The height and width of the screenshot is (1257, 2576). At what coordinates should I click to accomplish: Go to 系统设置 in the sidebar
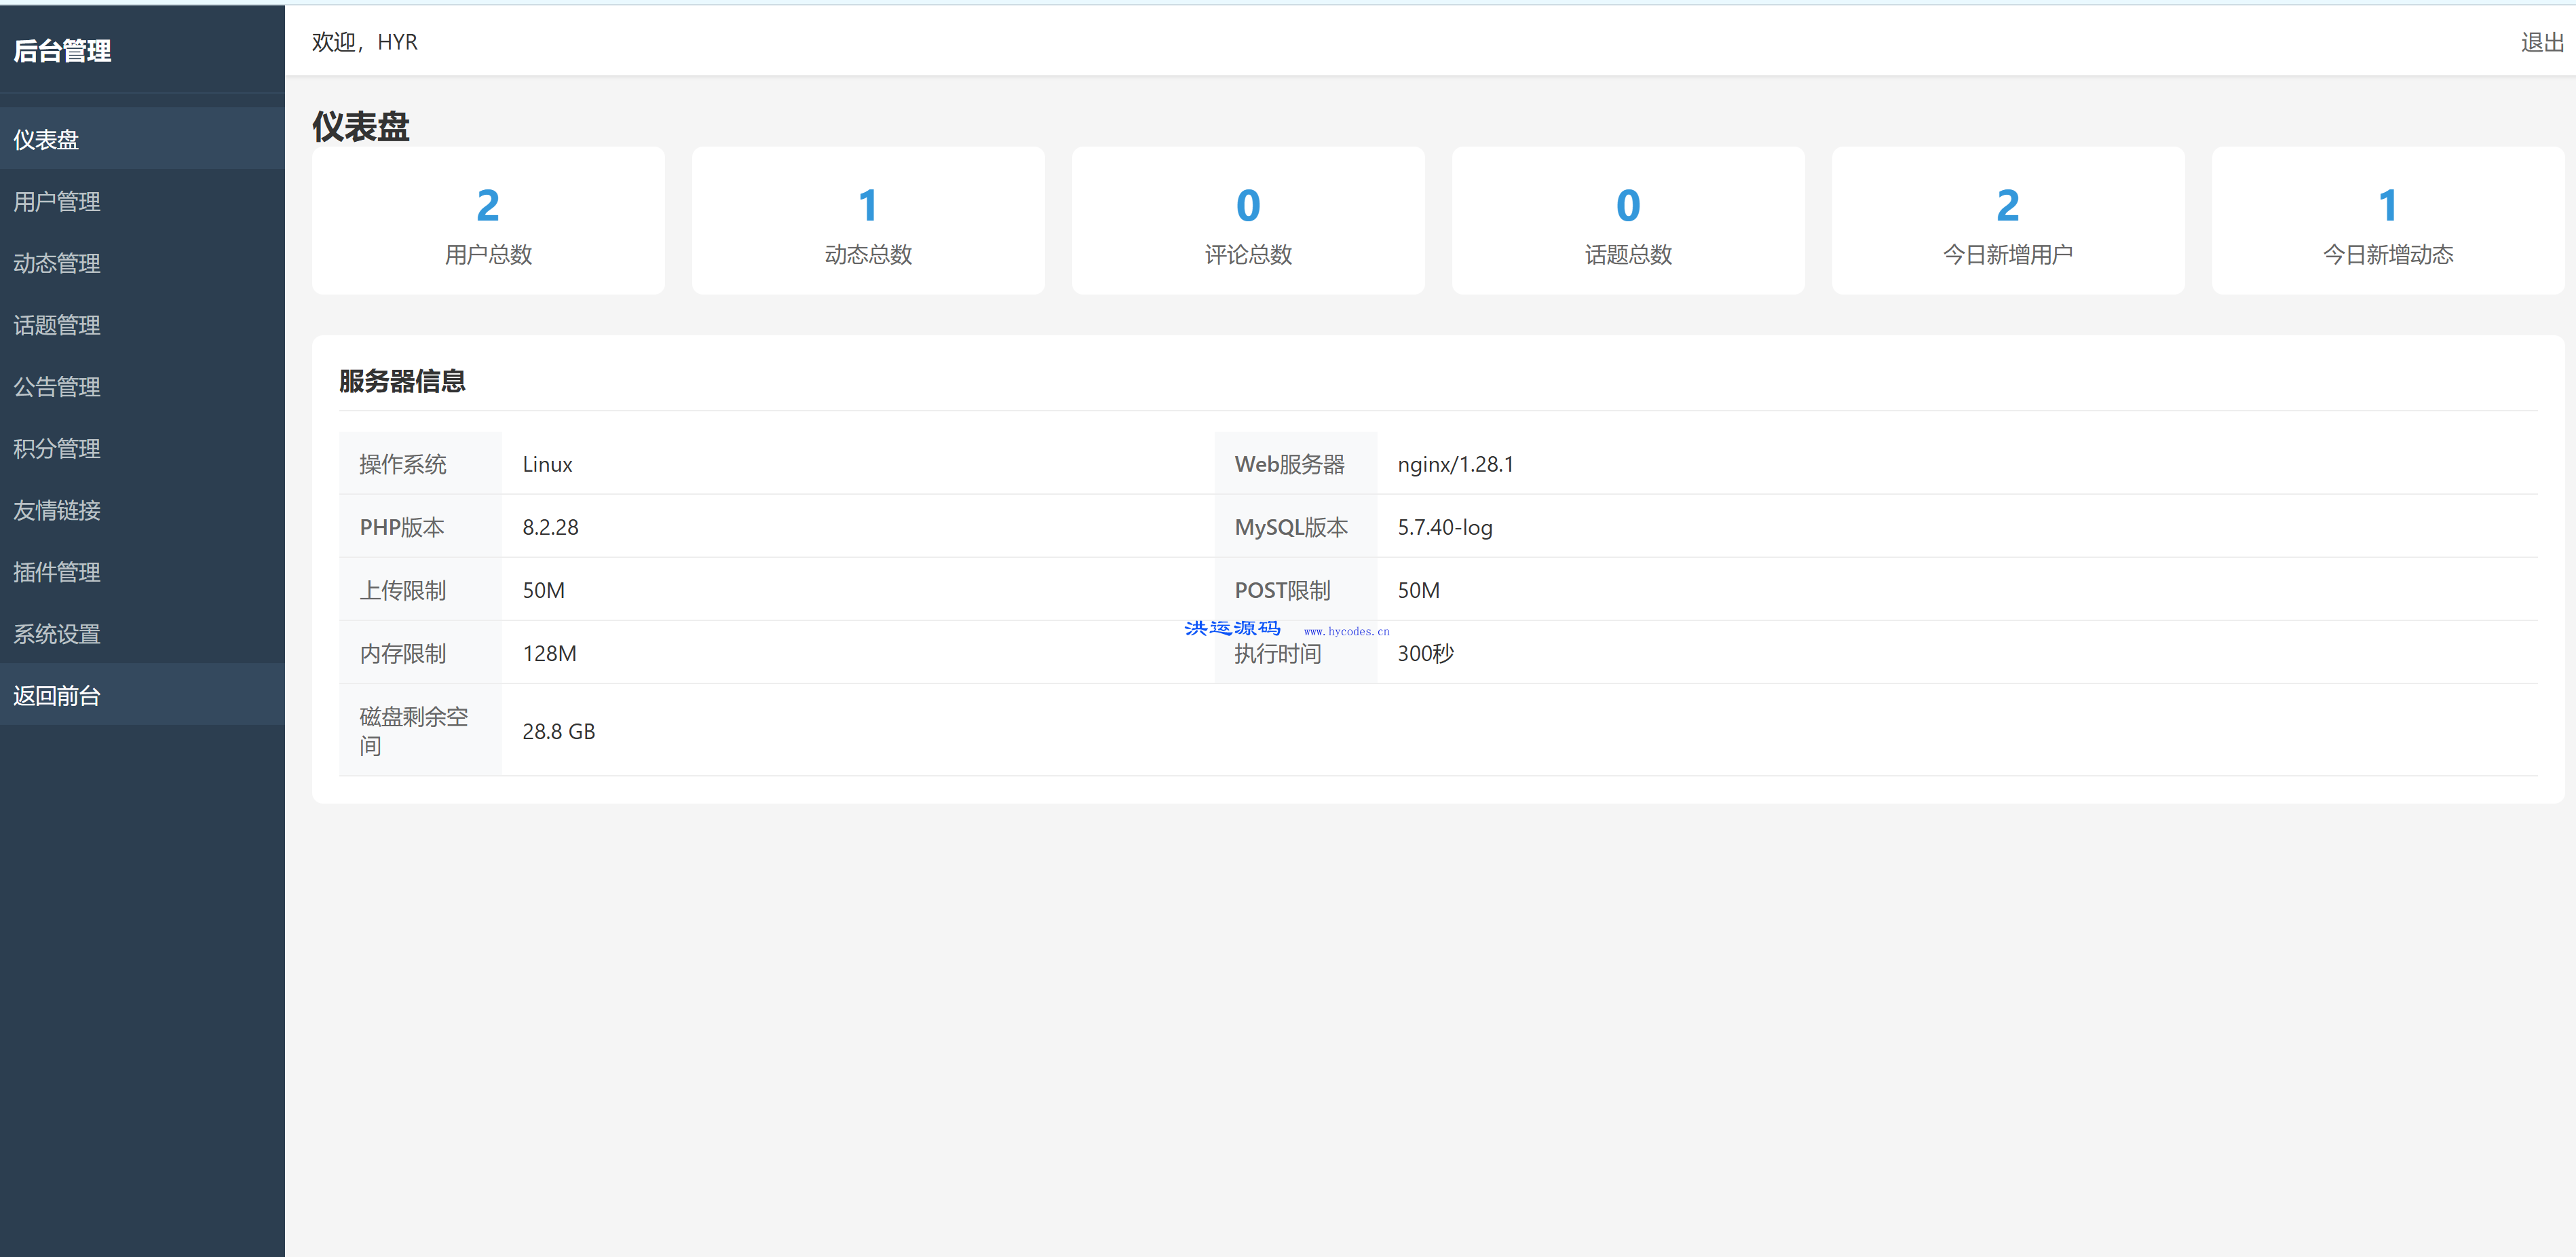(x=57, y=634)
